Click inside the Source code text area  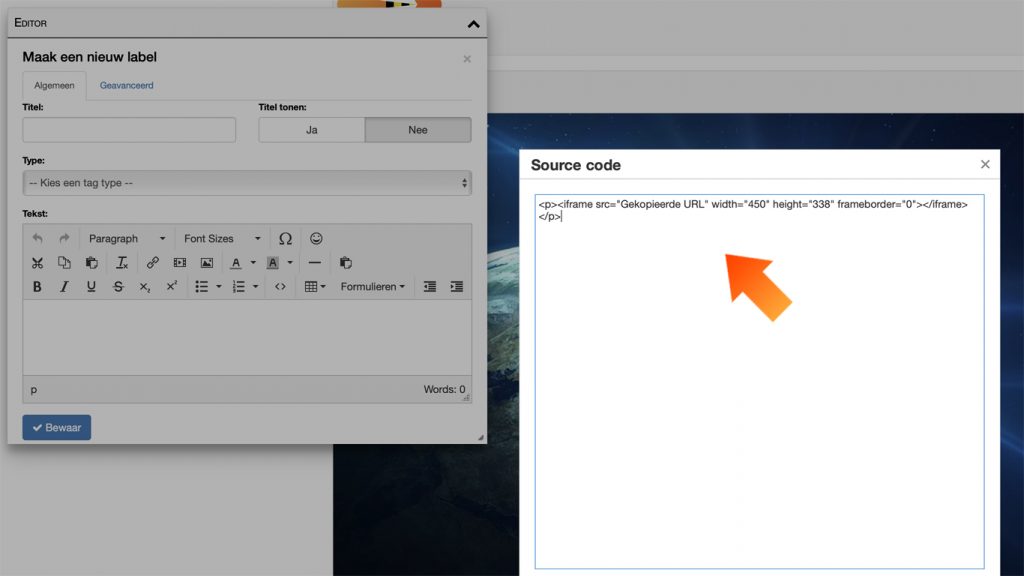[x=760, y=381]
